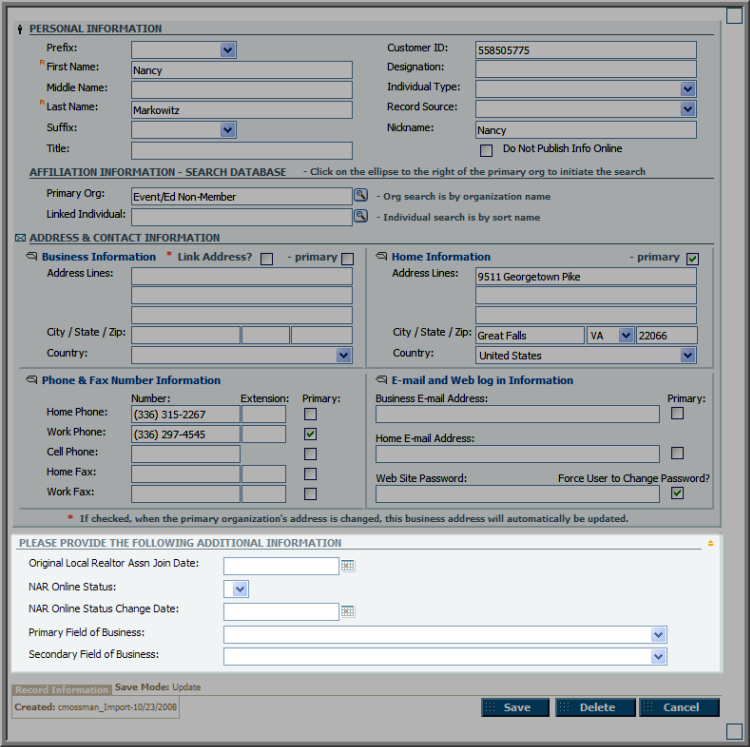This screenshot has height=747, width=750.
Task: Open the Individual Type dropdown
Action: (x=585, y=89)
